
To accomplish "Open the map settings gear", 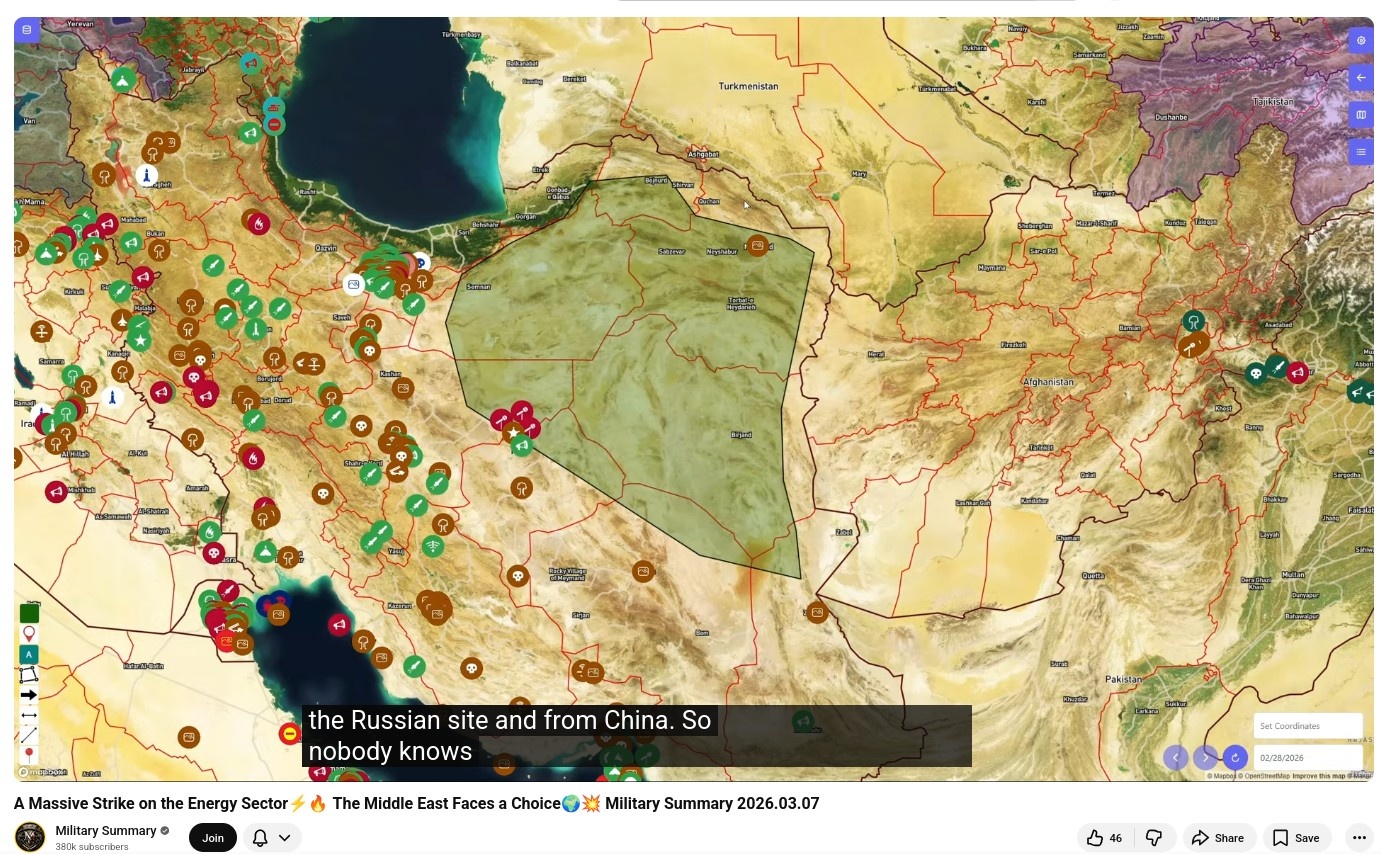I will (1360, 41).
